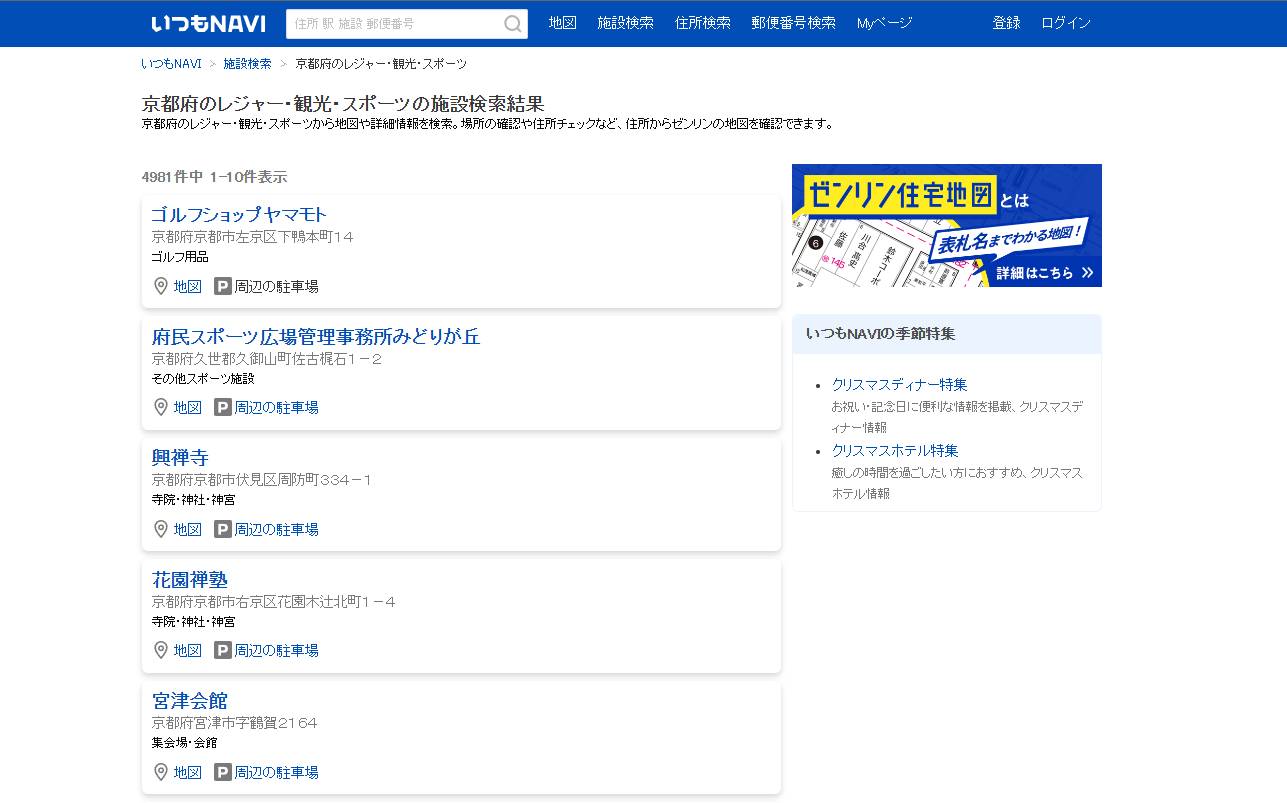
Task: Click the parking P icon for 府民スポーツ広場管理事務所みどりが丘
Action: coord(223,407)
